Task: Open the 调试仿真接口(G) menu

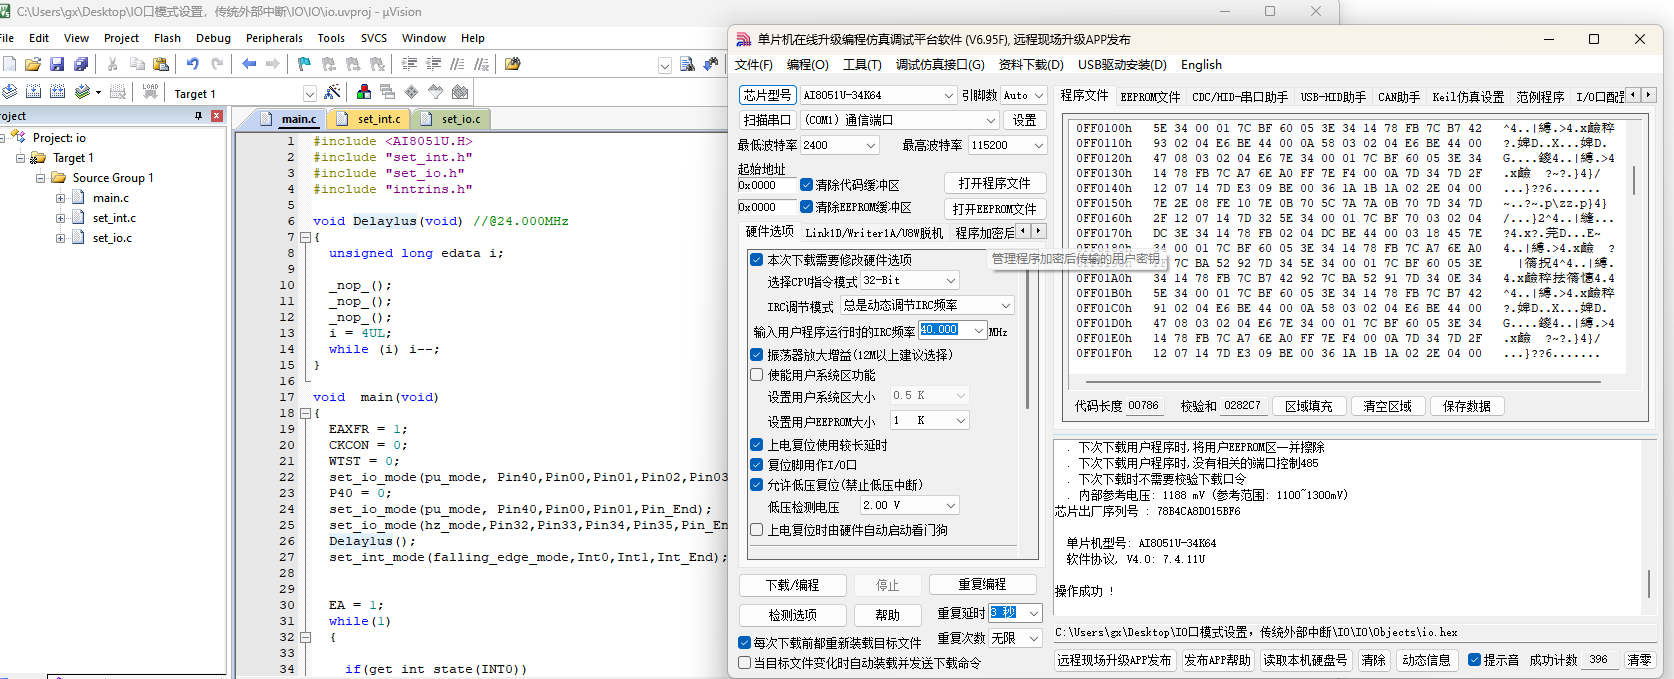Action: pos(940,65)
